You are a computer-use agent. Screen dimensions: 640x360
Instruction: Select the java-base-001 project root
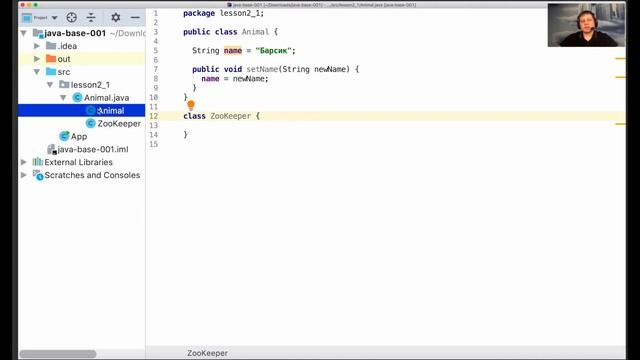75,33
